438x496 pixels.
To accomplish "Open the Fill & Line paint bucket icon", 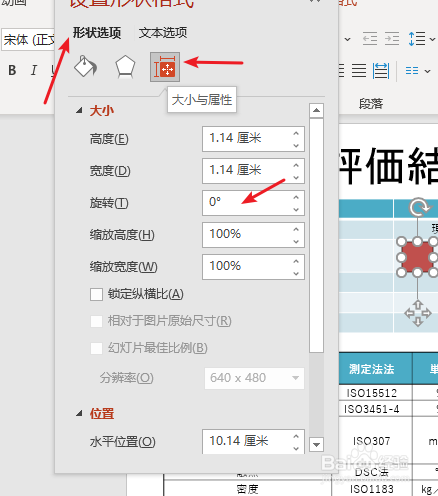I will (85, 67).
